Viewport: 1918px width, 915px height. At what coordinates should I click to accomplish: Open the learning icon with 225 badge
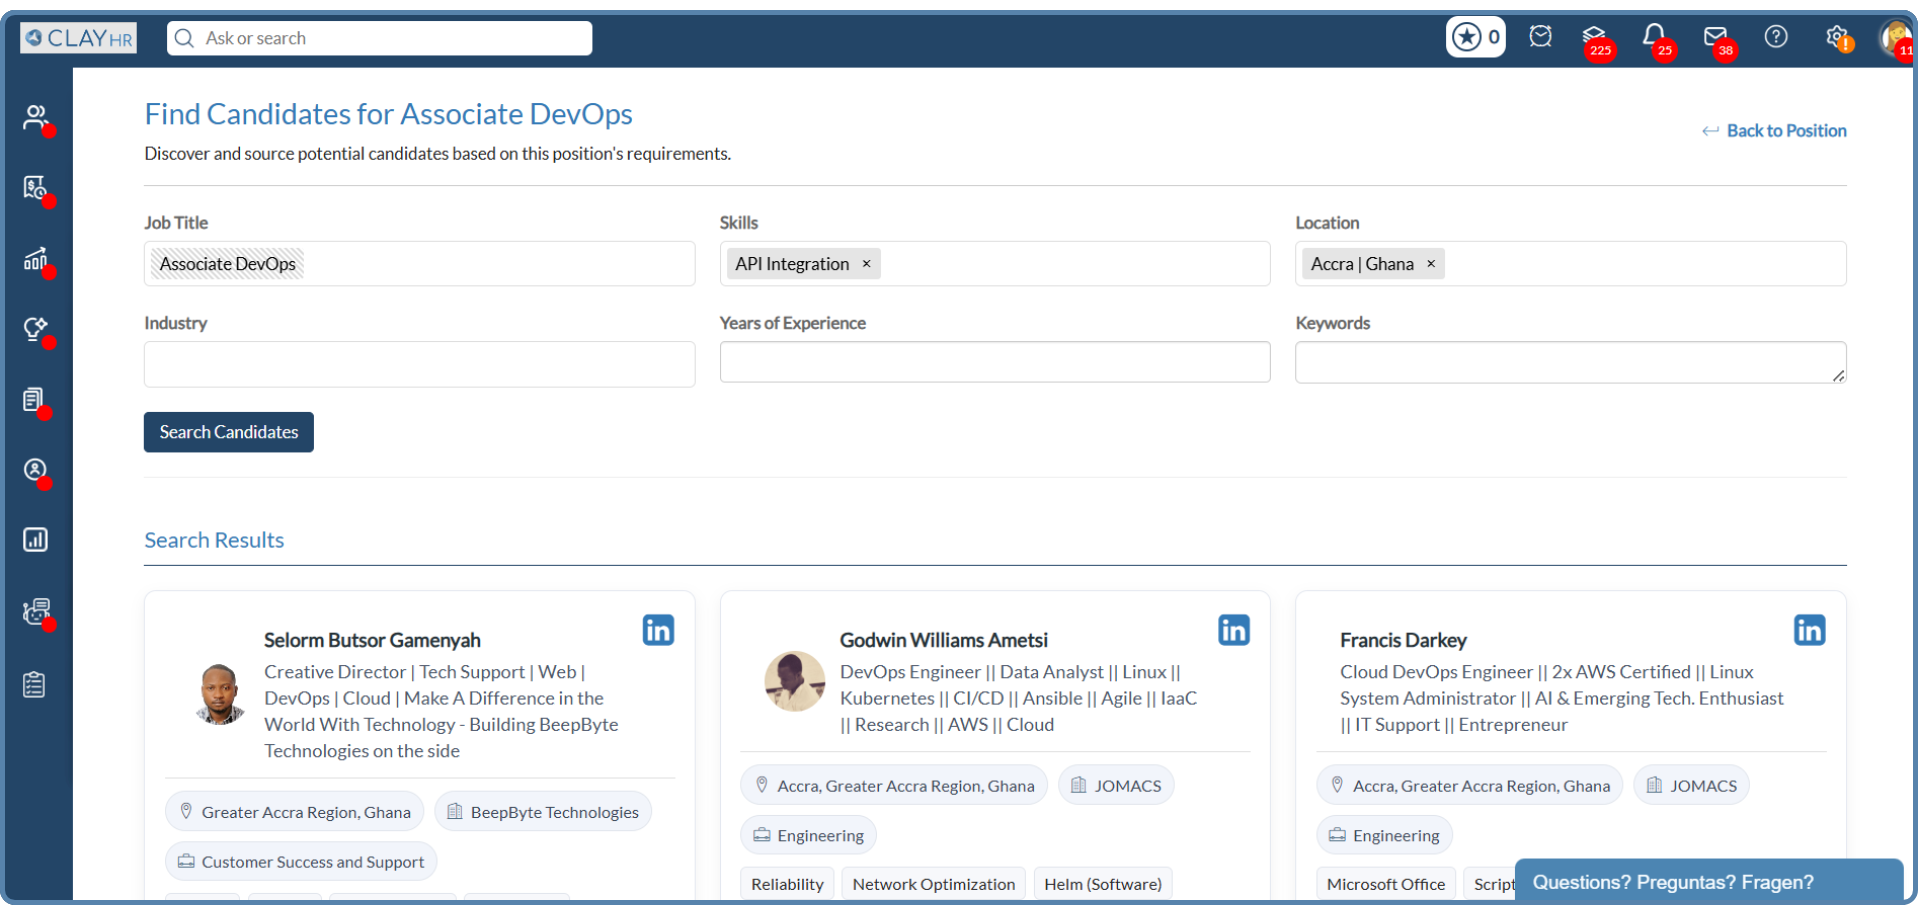click(1595, 39)
